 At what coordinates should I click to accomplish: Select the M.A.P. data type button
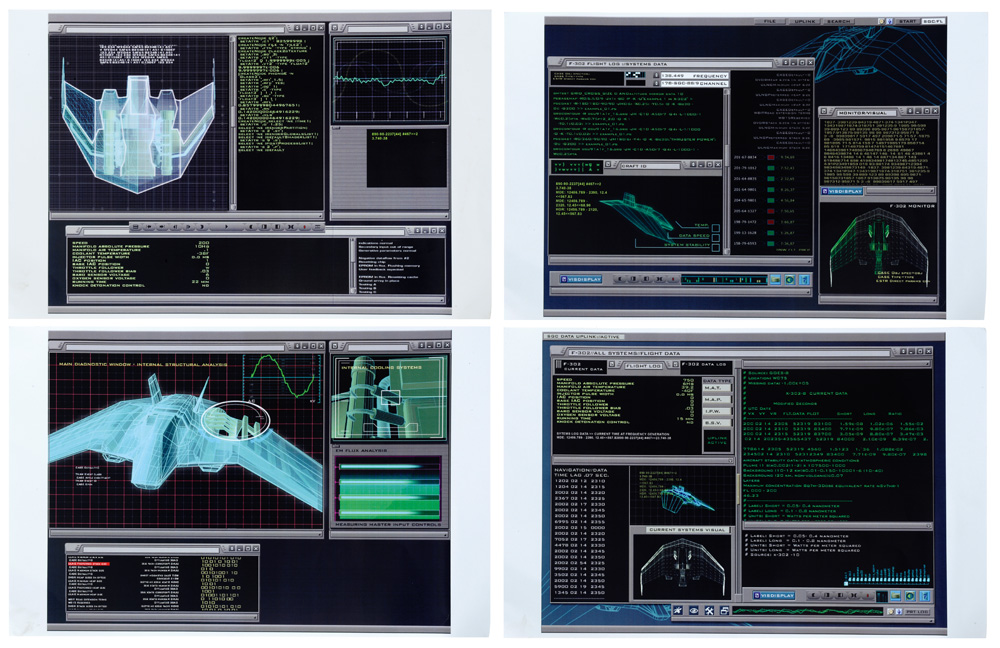point(716,399)
